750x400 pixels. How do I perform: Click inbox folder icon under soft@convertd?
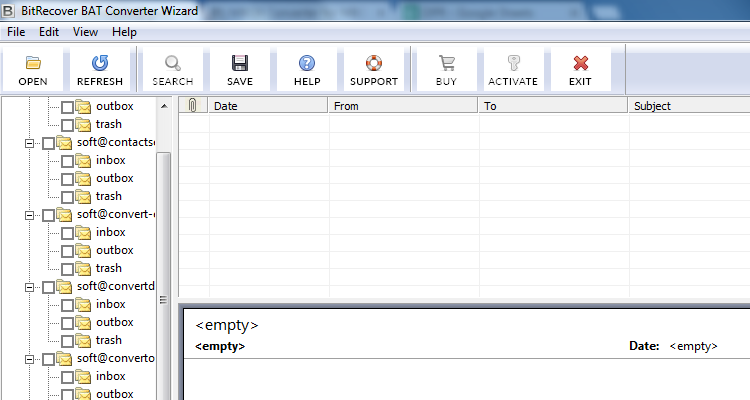tap(83, 305)
